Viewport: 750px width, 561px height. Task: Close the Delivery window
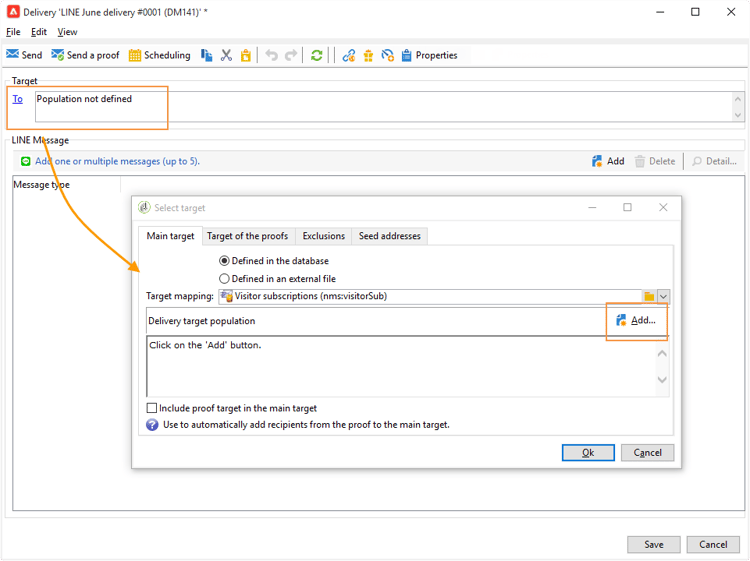[731, 12]
